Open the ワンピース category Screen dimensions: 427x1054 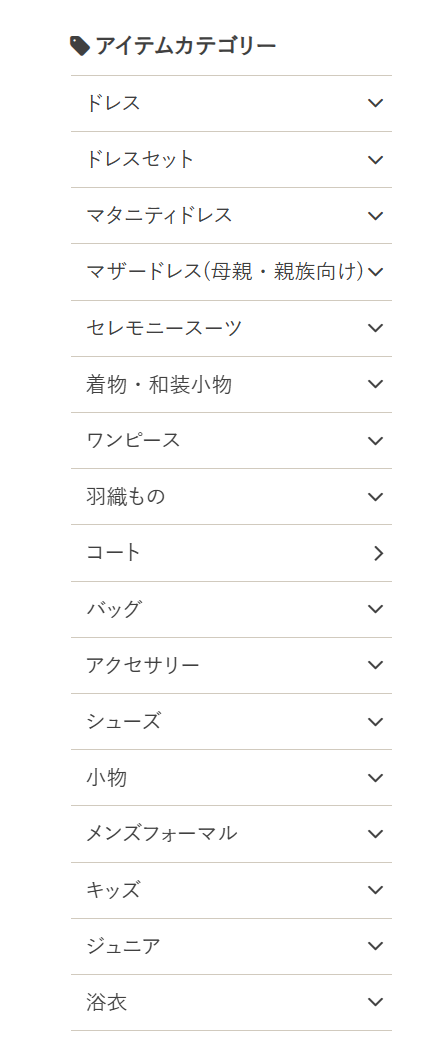click(231, 440)
